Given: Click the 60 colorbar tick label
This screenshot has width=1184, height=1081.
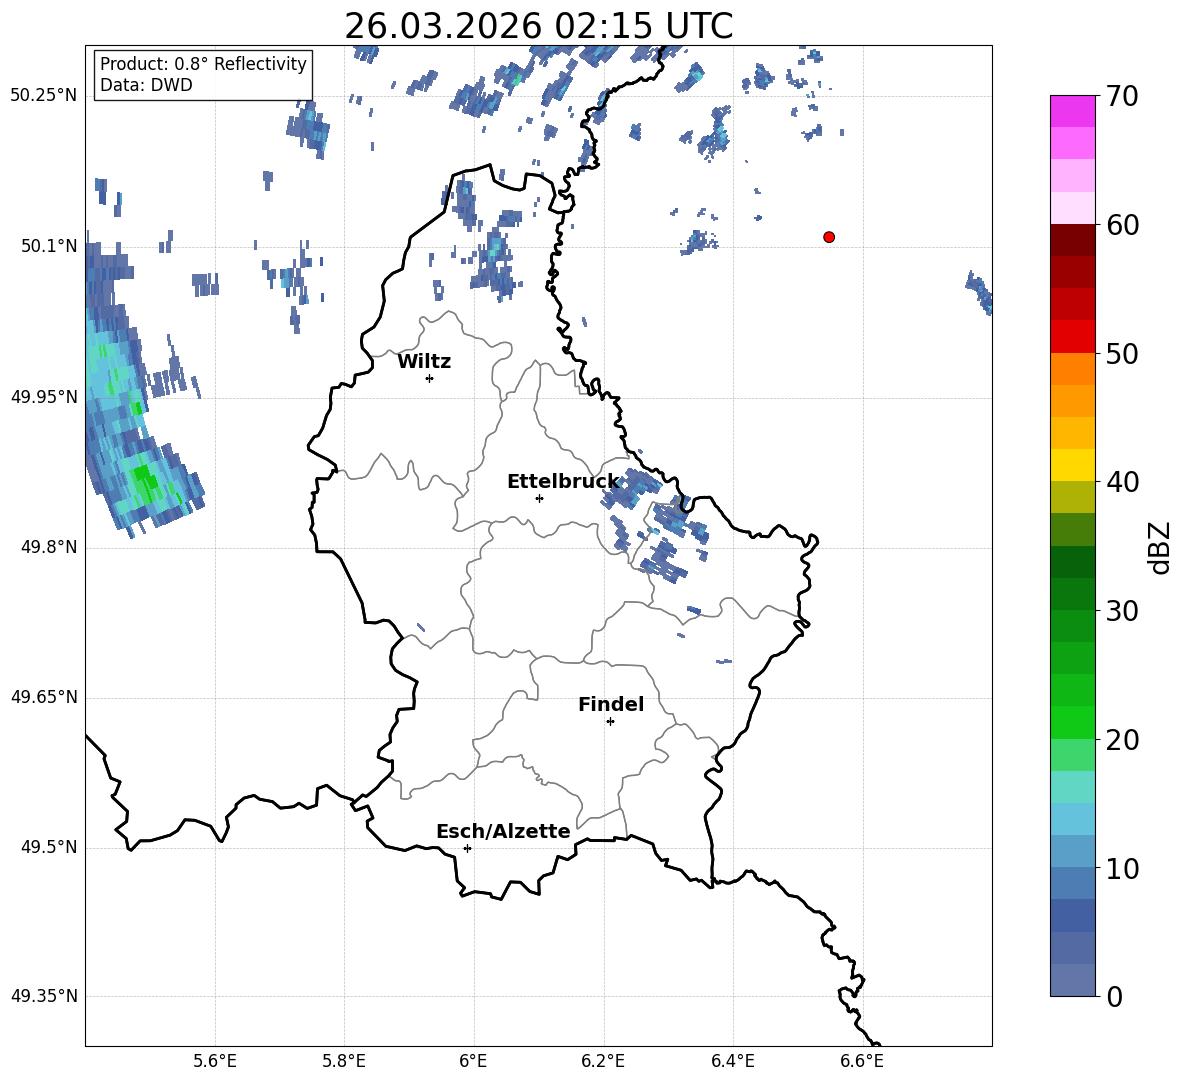Looking at the screenshot, I should 1122,225.
